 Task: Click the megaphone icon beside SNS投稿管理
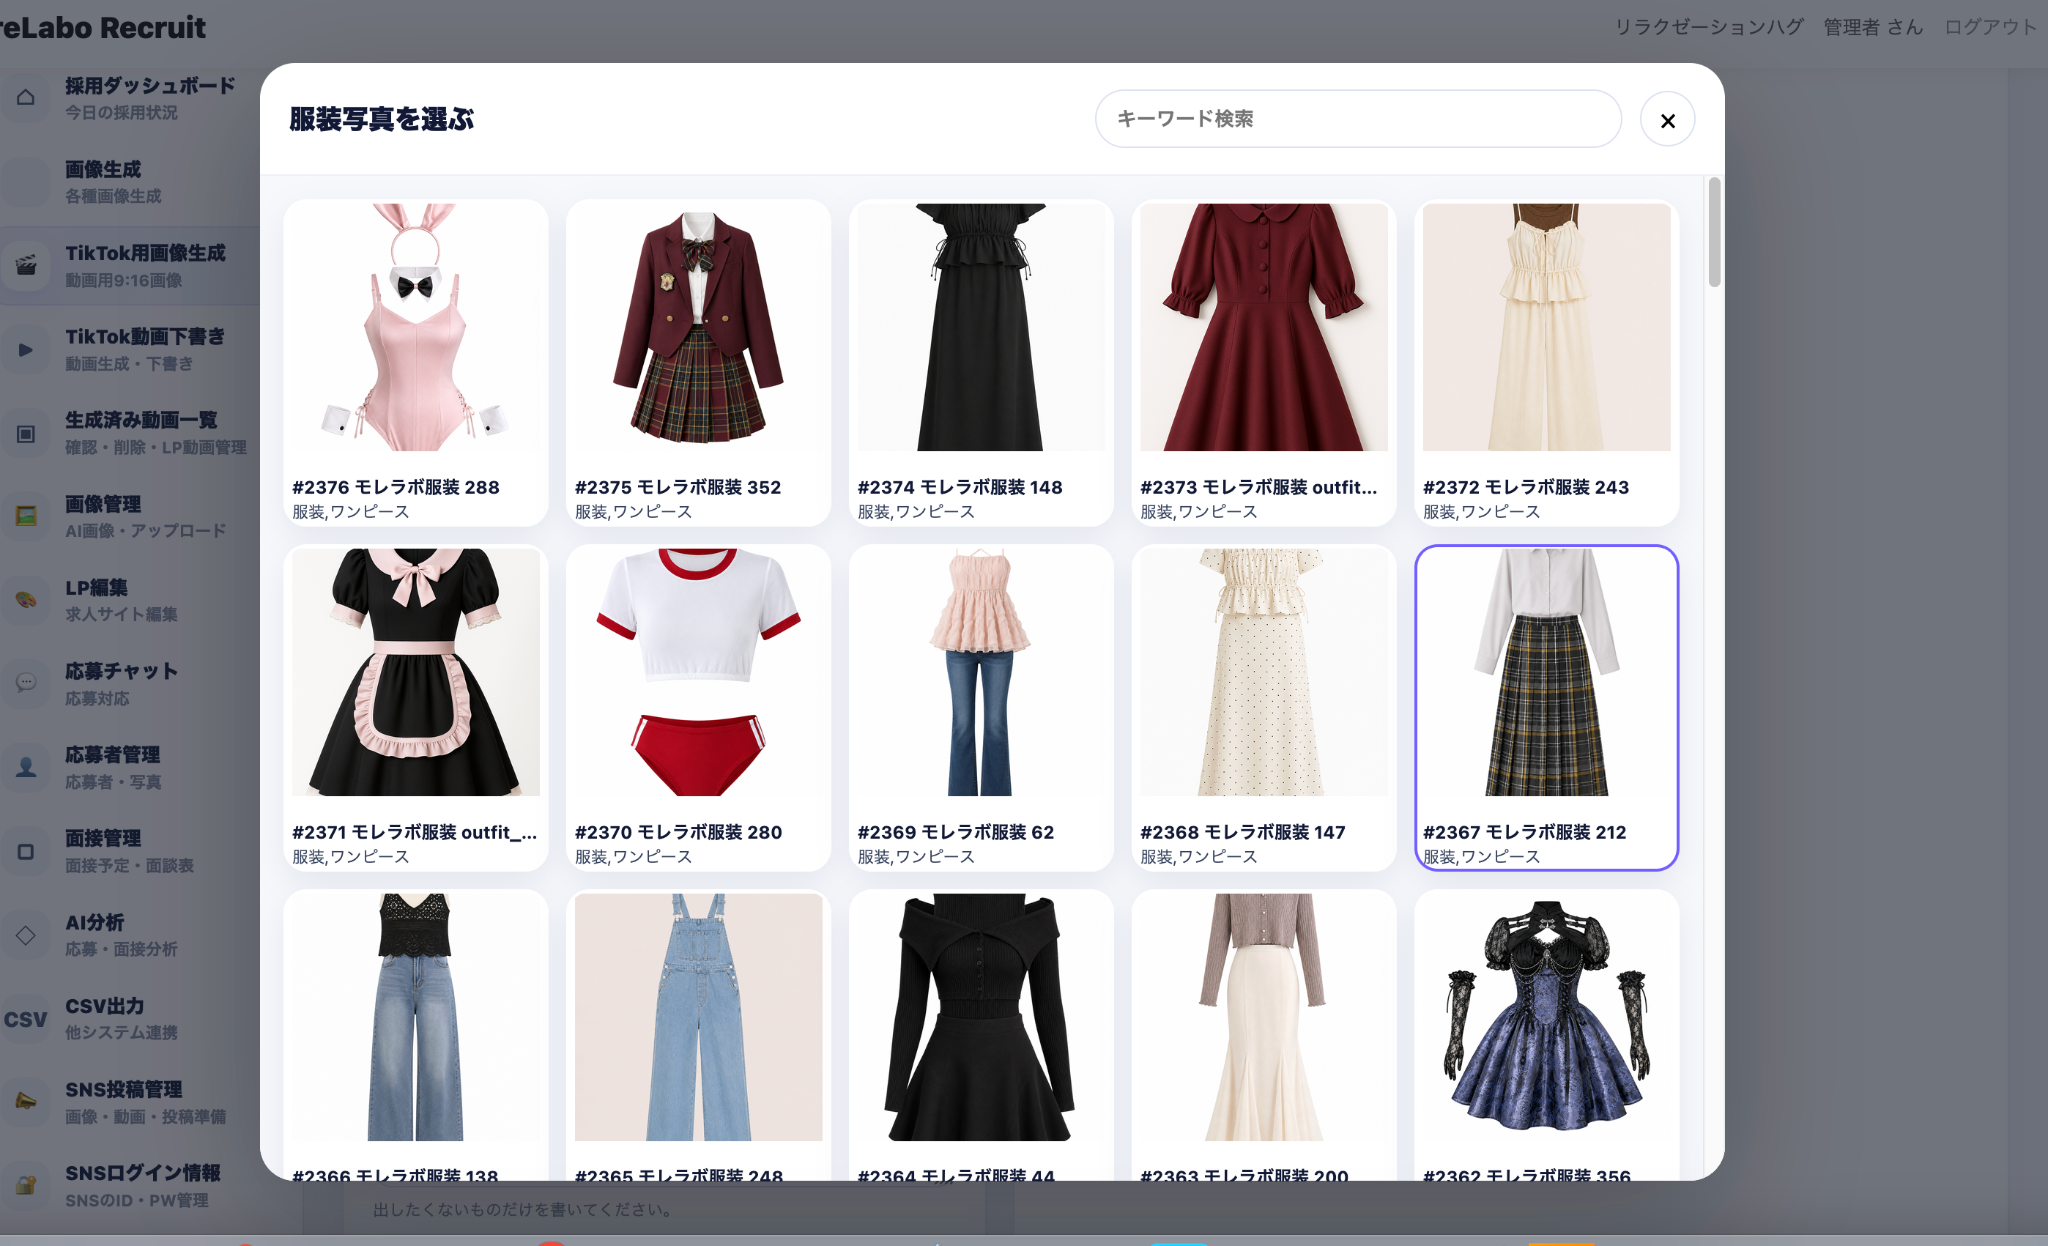pos(26,1102)
